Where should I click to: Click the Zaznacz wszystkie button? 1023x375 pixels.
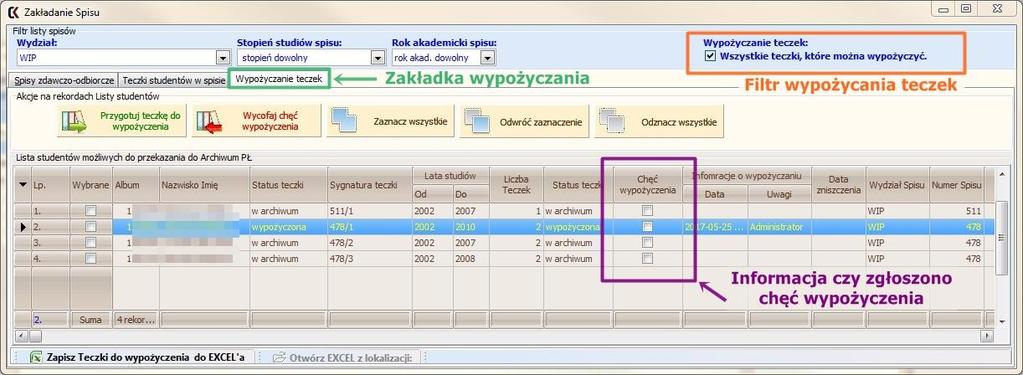pyautogui.click(x=391, y=121)
